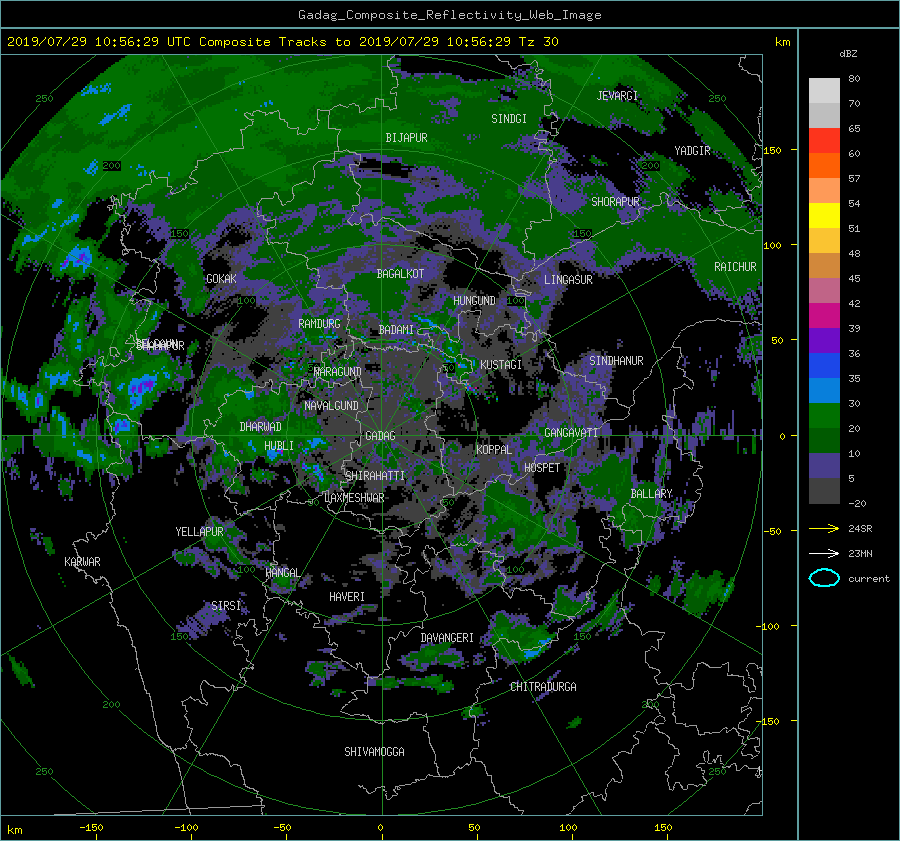Select the red 65 dBZ legend swatch
900x841 pixels.
click(824, 140)
